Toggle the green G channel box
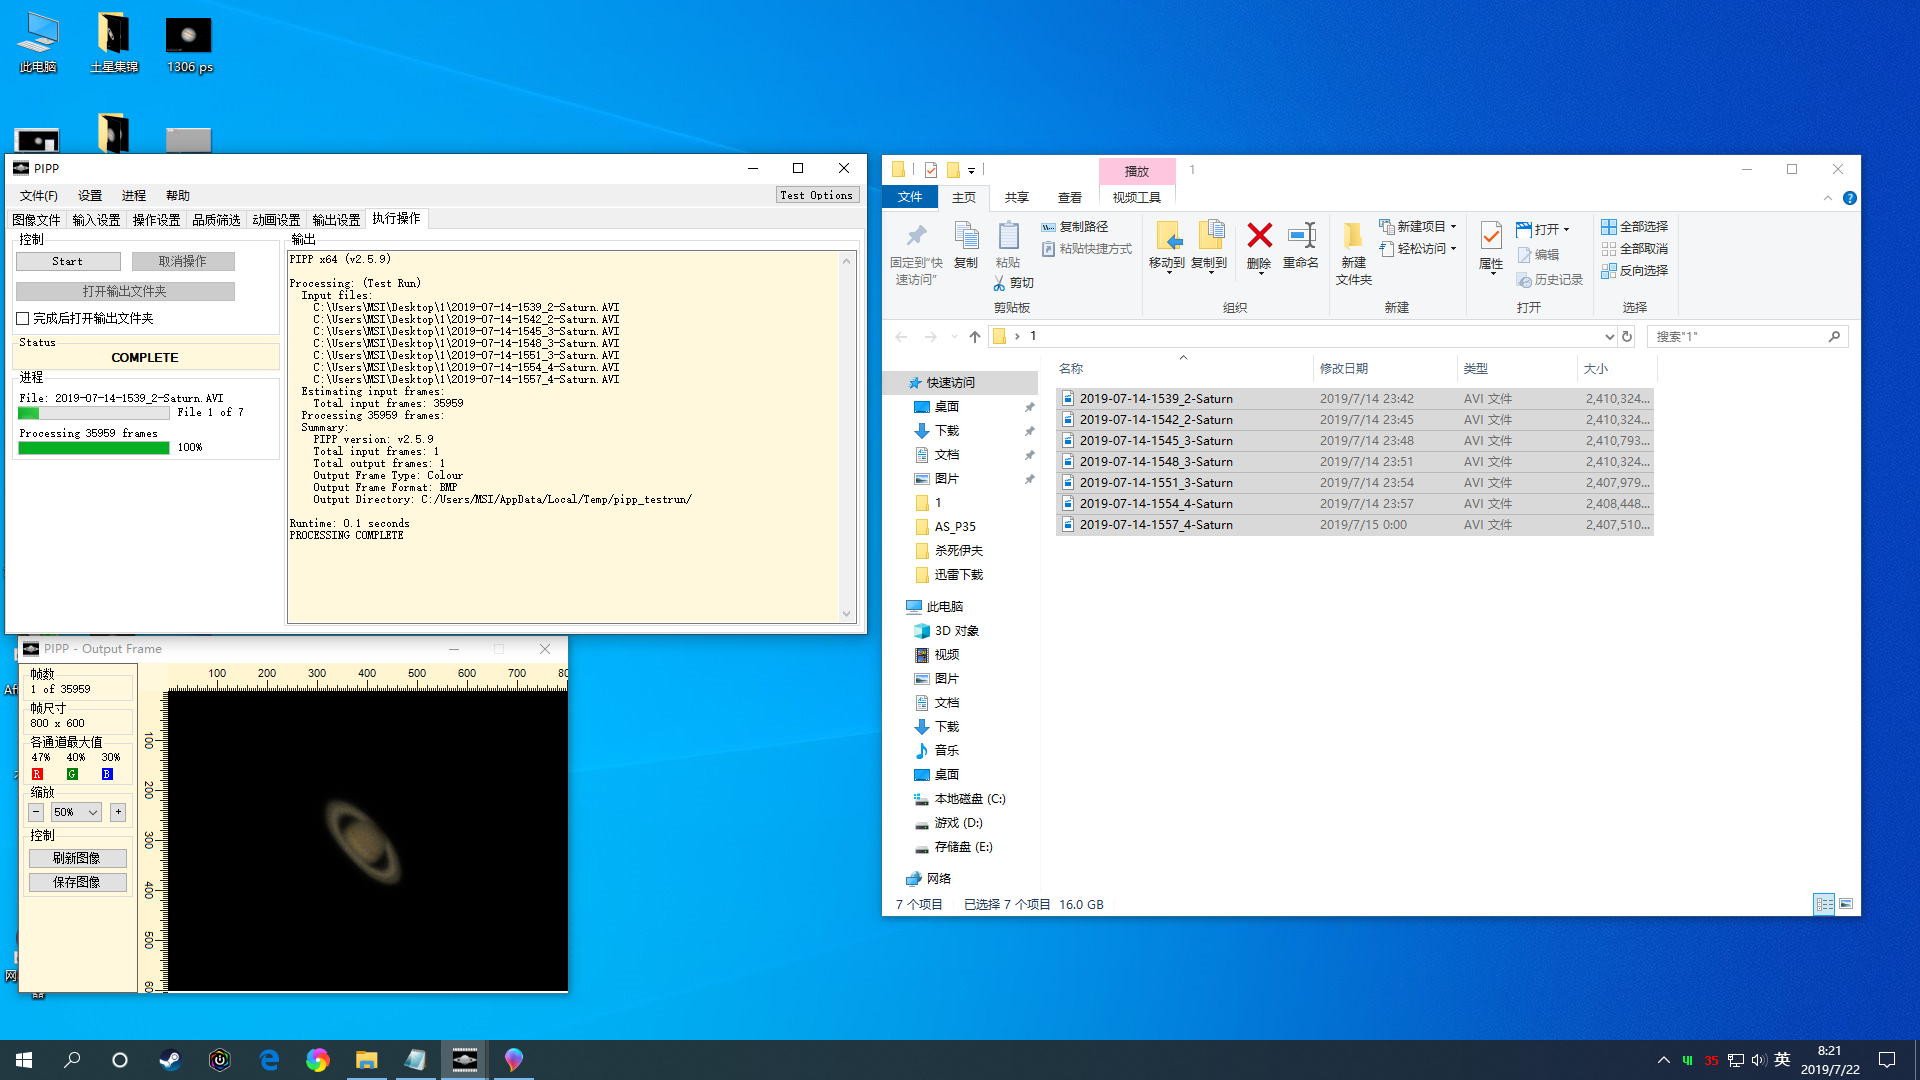1920x1080 pixels. pos(72,774)
